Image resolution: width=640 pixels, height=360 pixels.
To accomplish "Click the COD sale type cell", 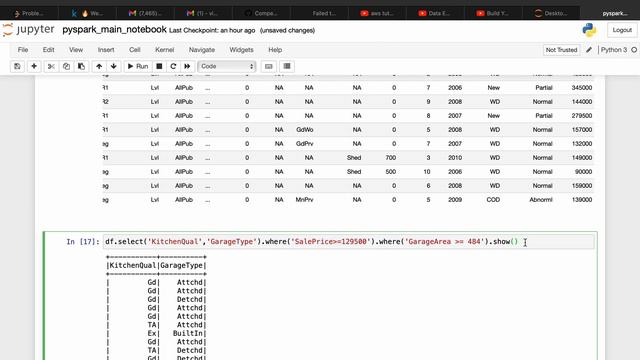I will [493, 200].
